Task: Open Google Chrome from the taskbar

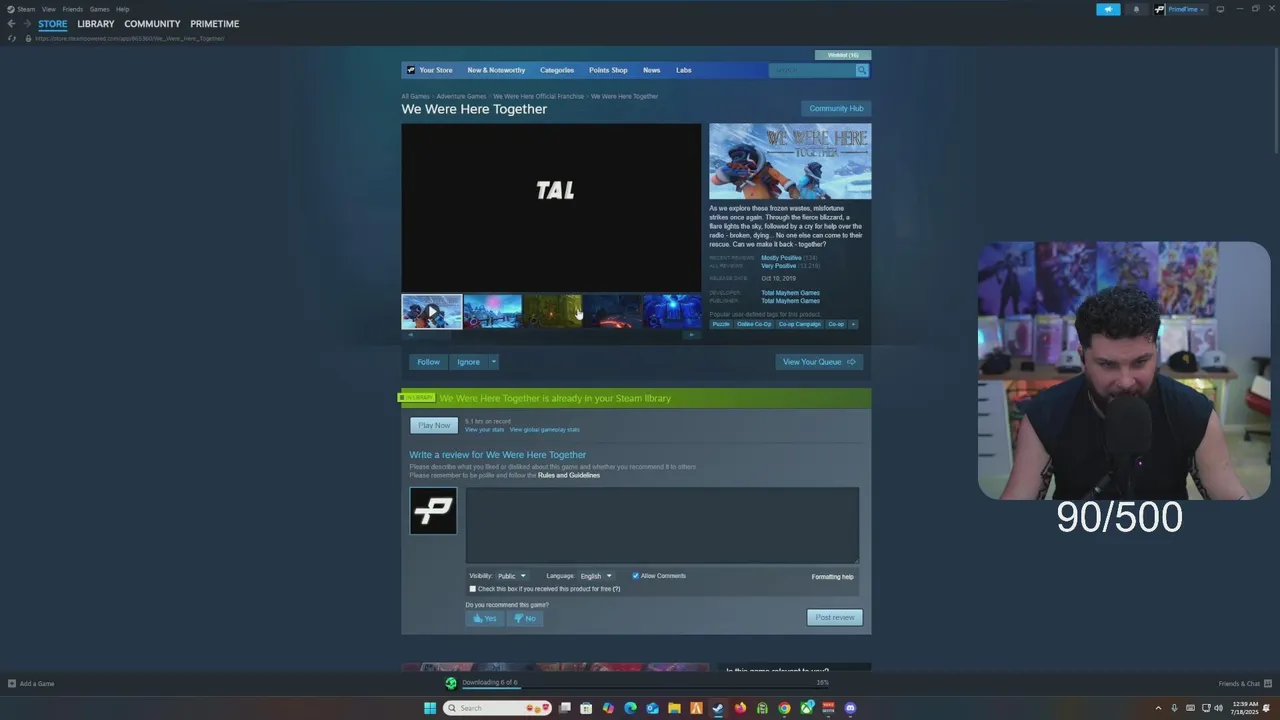Action: pos(784,708)
